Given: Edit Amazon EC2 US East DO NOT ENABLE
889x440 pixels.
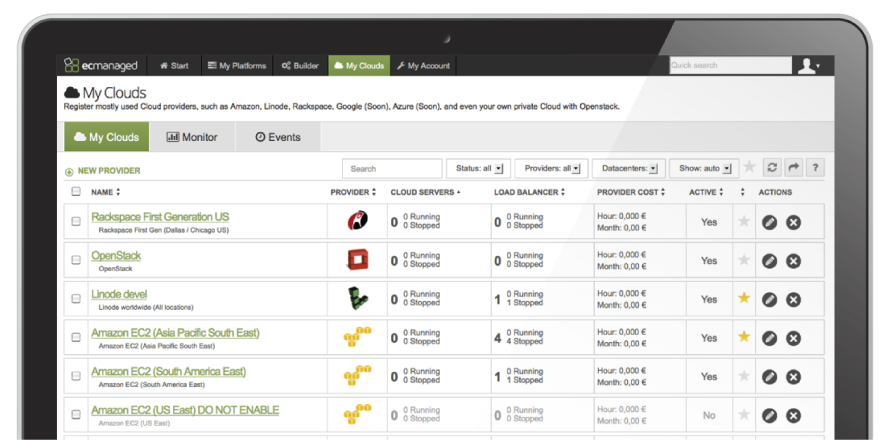Looking at the screenshot, I should 769,416.
